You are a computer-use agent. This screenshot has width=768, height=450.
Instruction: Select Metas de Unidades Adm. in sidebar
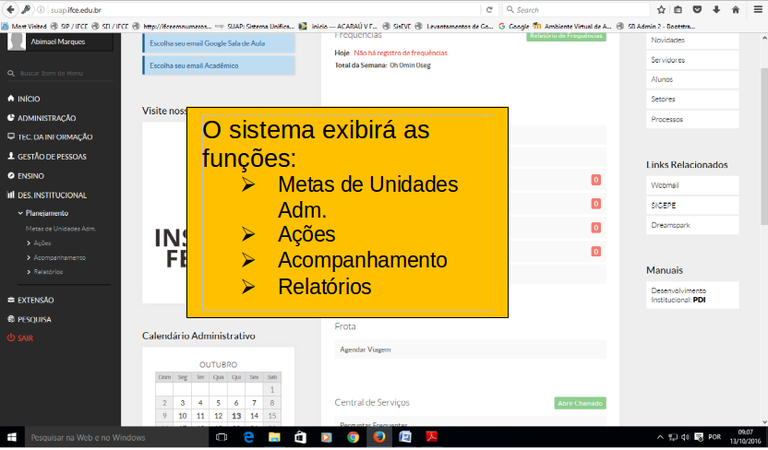(x=61, y=229)
